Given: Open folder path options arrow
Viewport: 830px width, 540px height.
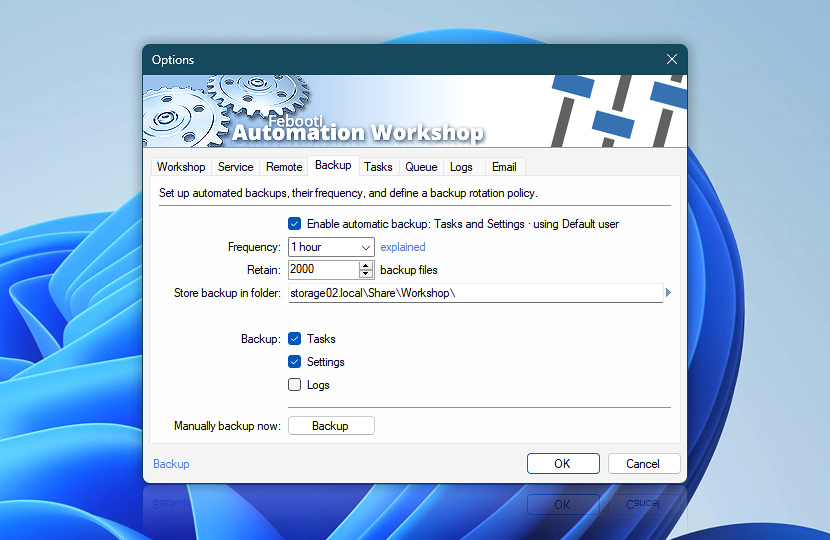Looking at the screenshot, I should [669, 292].
